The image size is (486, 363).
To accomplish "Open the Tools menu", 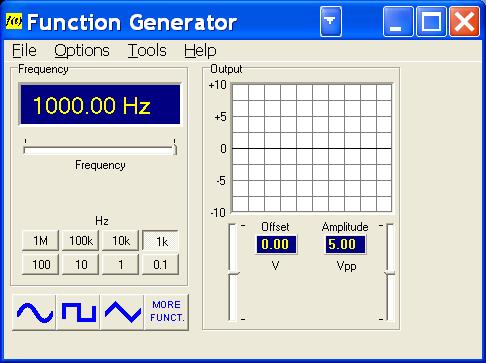I will pos(147,51).
